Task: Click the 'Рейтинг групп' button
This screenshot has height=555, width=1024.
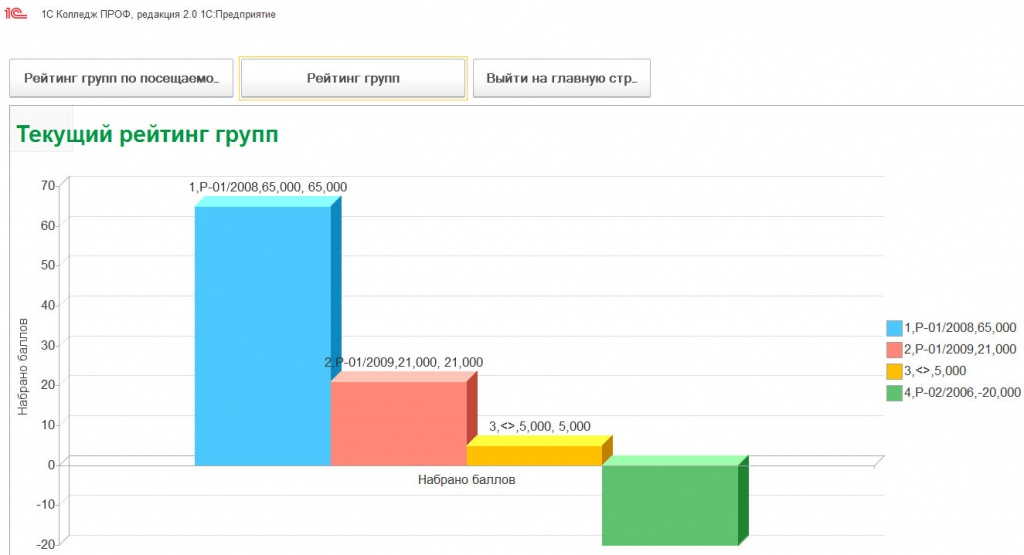Action: pos(353,78)
